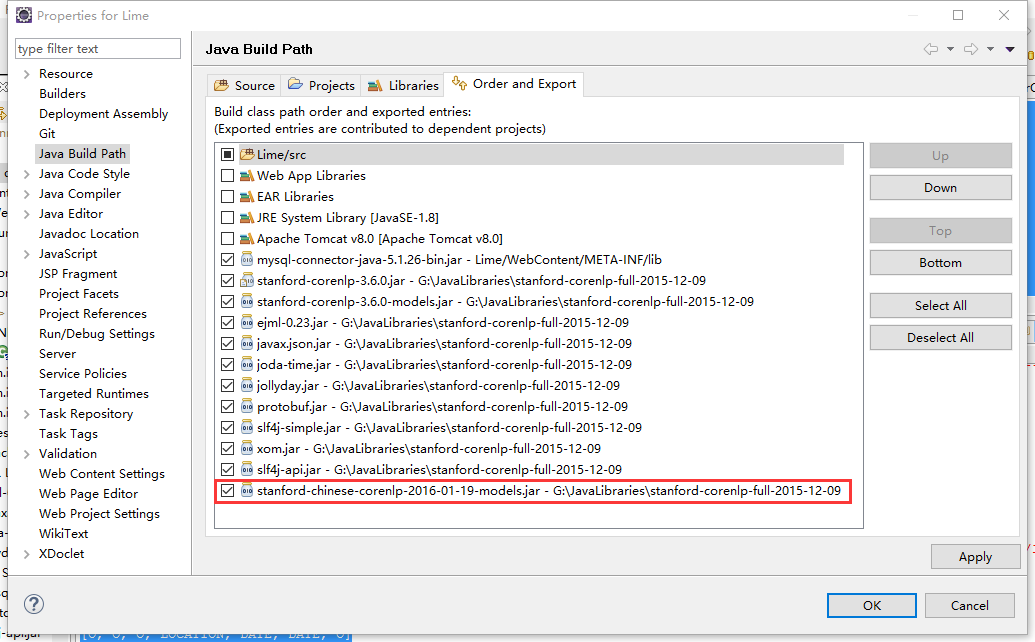Click the help question mark icon

(x=35, y=603)
